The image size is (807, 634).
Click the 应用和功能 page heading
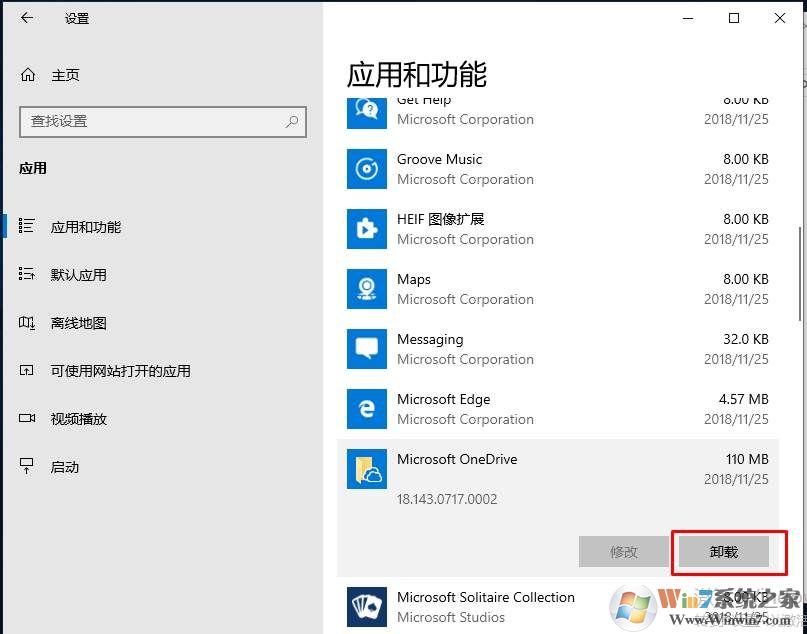[x=416, y=75]
